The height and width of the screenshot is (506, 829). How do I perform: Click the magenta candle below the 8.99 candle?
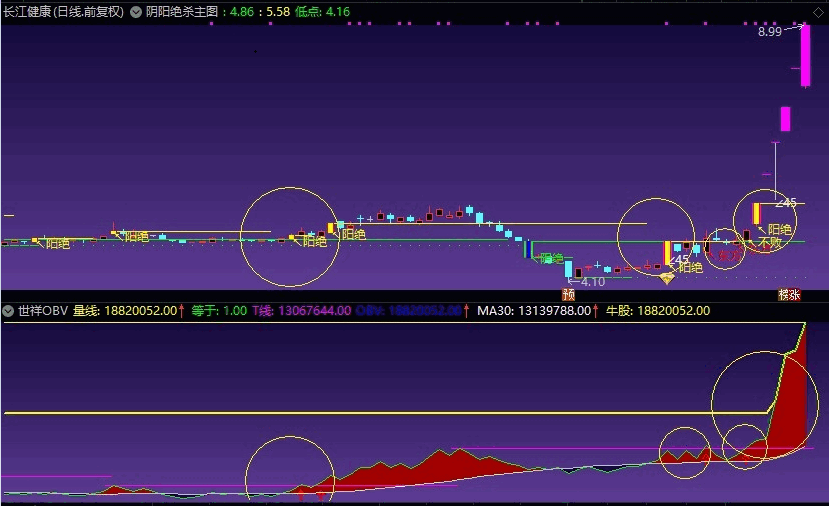tap(785, 119)
